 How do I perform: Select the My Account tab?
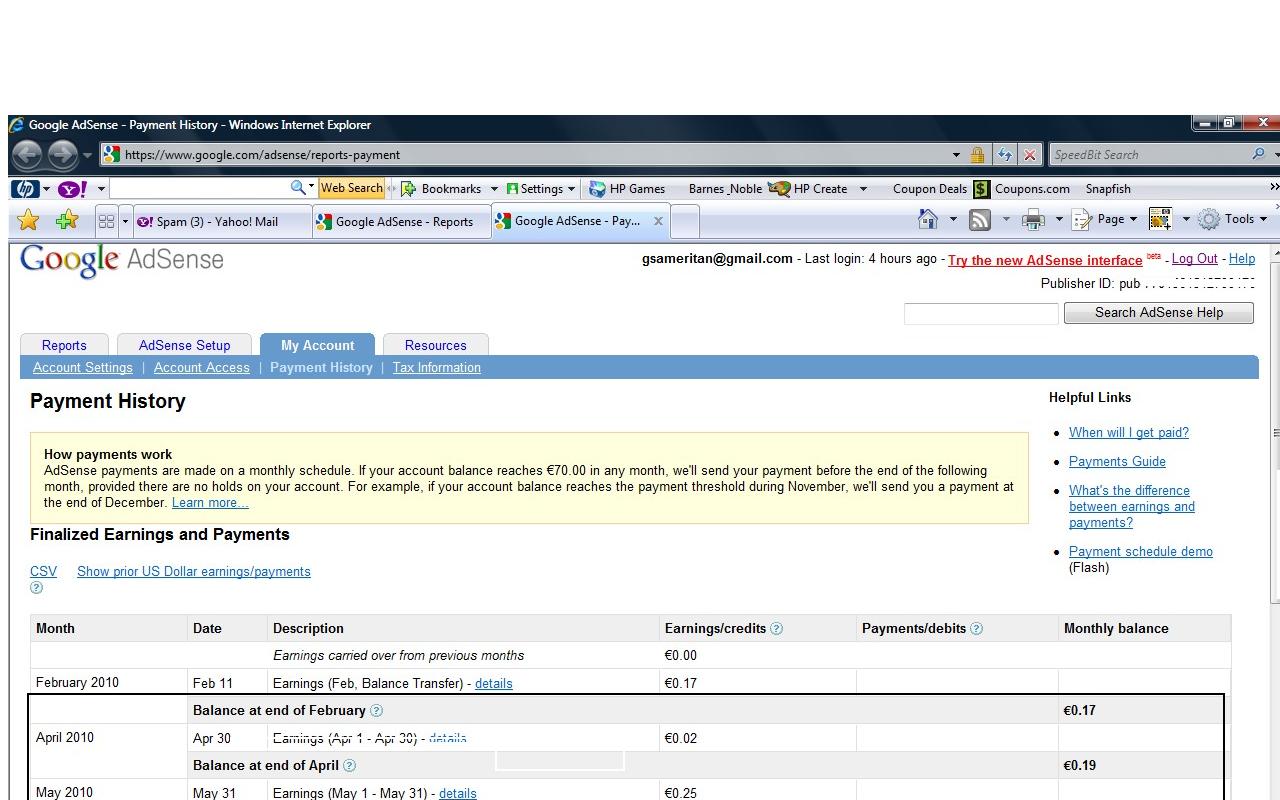(317, 345)
